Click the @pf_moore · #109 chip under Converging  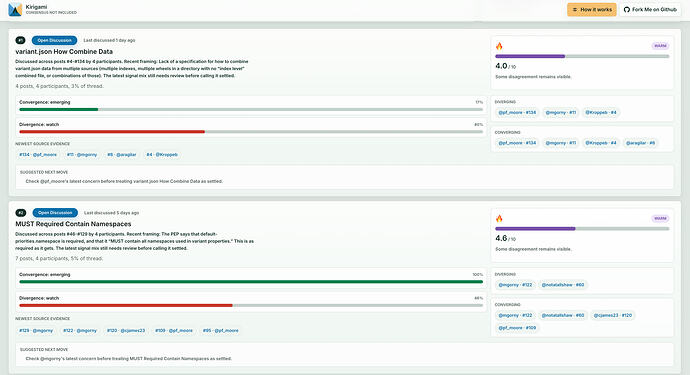[517, 328]
